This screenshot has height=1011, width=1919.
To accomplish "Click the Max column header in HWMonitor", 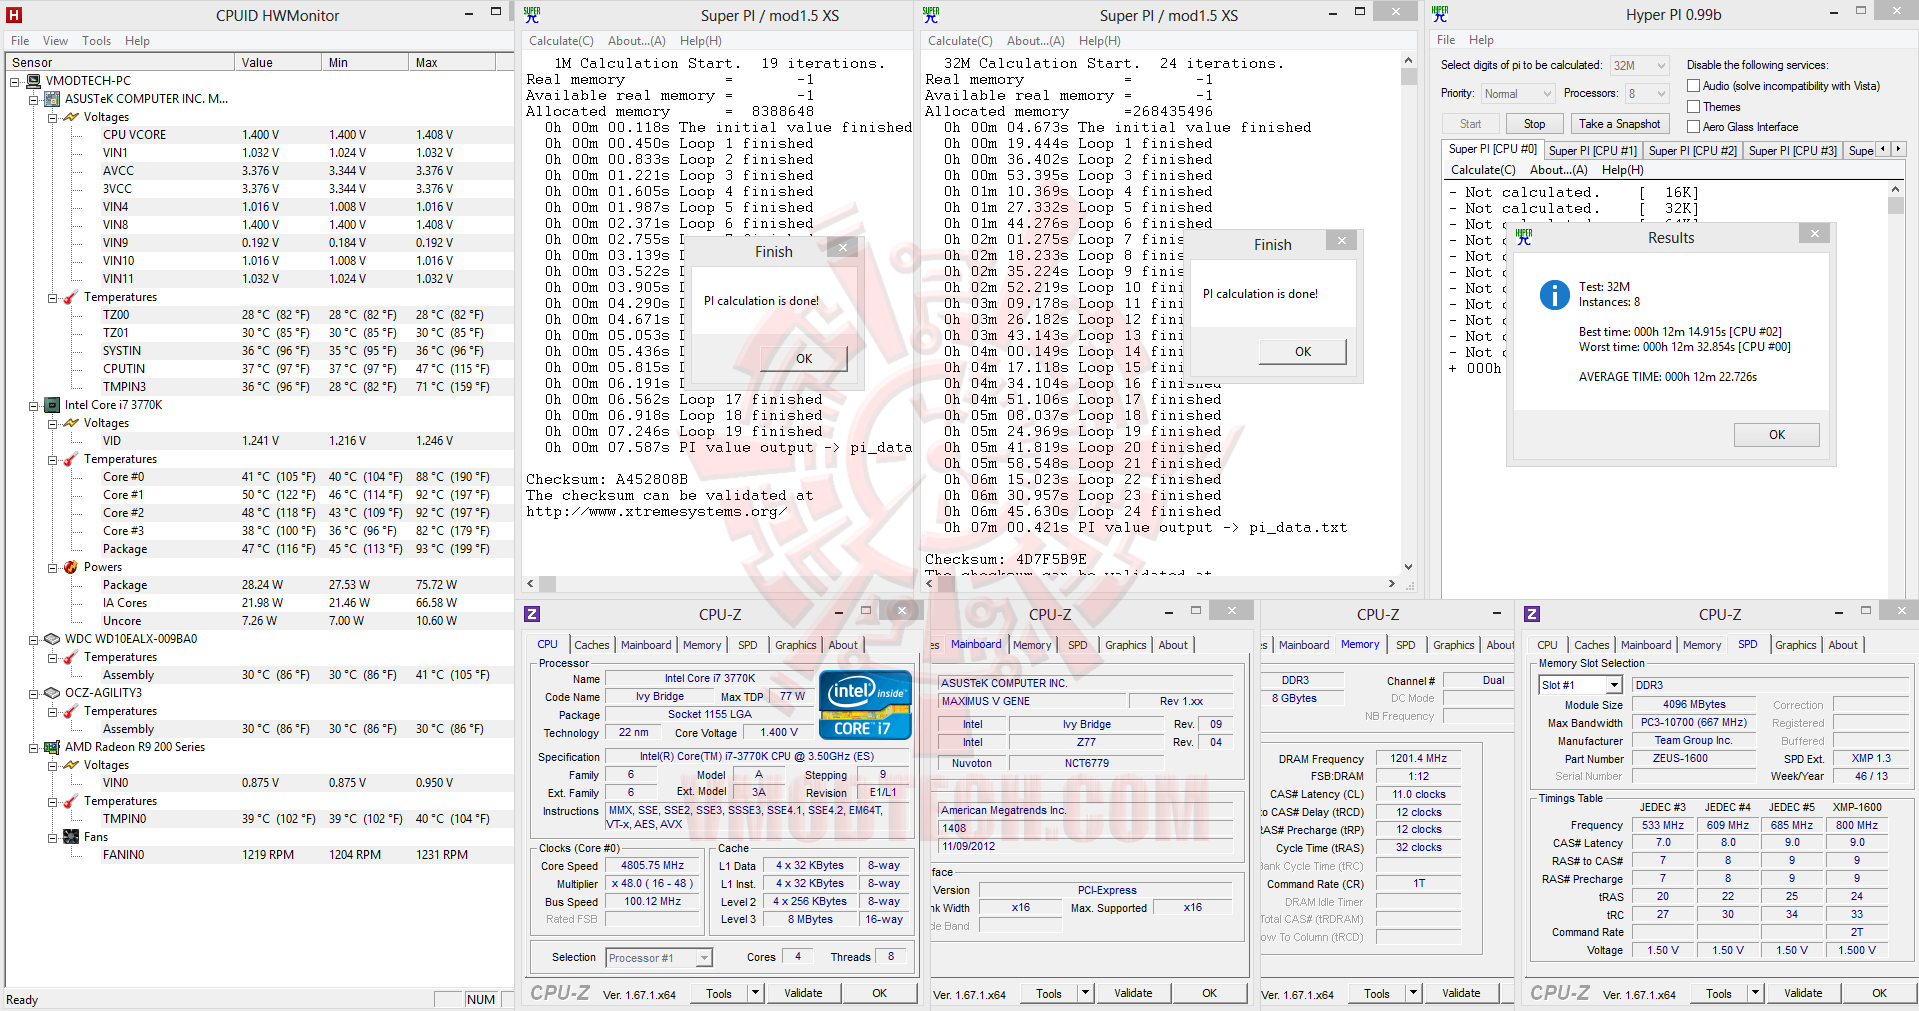I will click(x=453, y=62).
